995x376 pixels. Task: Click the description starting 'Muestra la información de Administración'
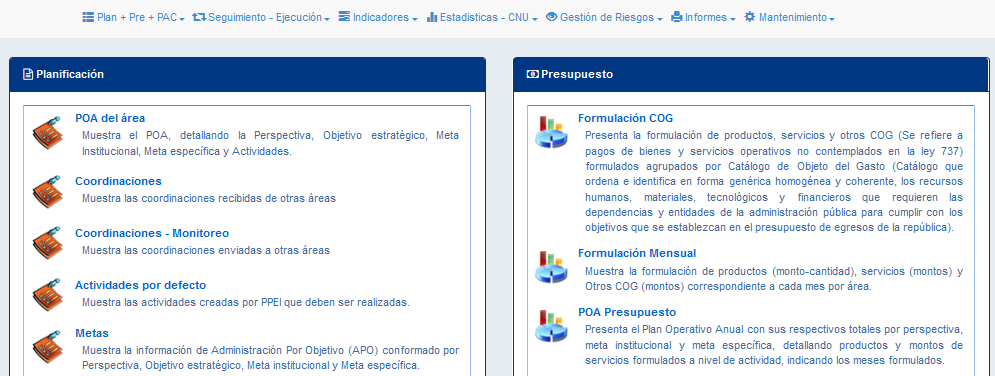click(x=270, y=358)
